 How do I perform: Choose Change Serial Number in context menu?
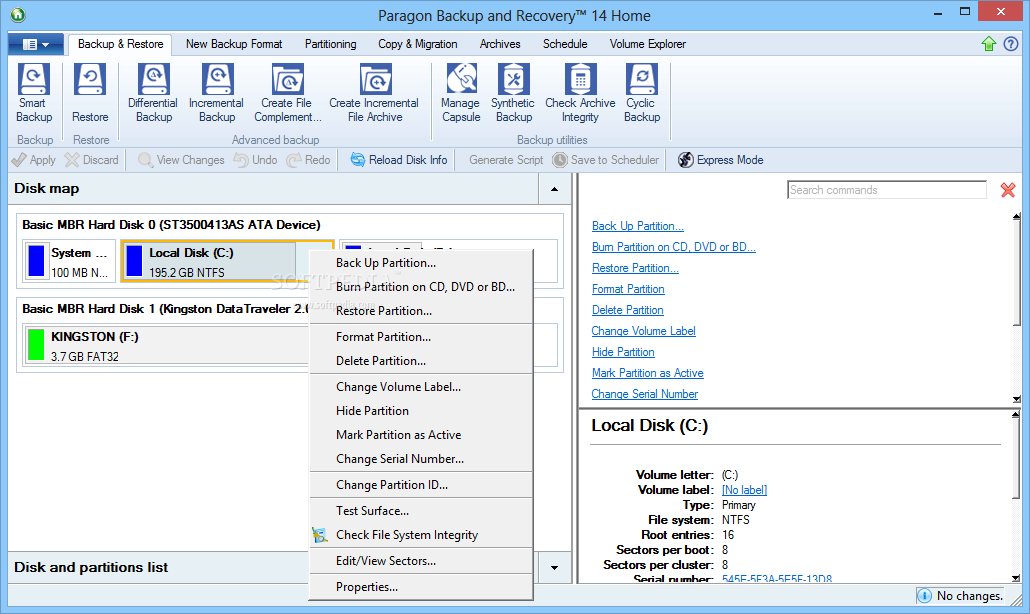click(x=421, y=459)
